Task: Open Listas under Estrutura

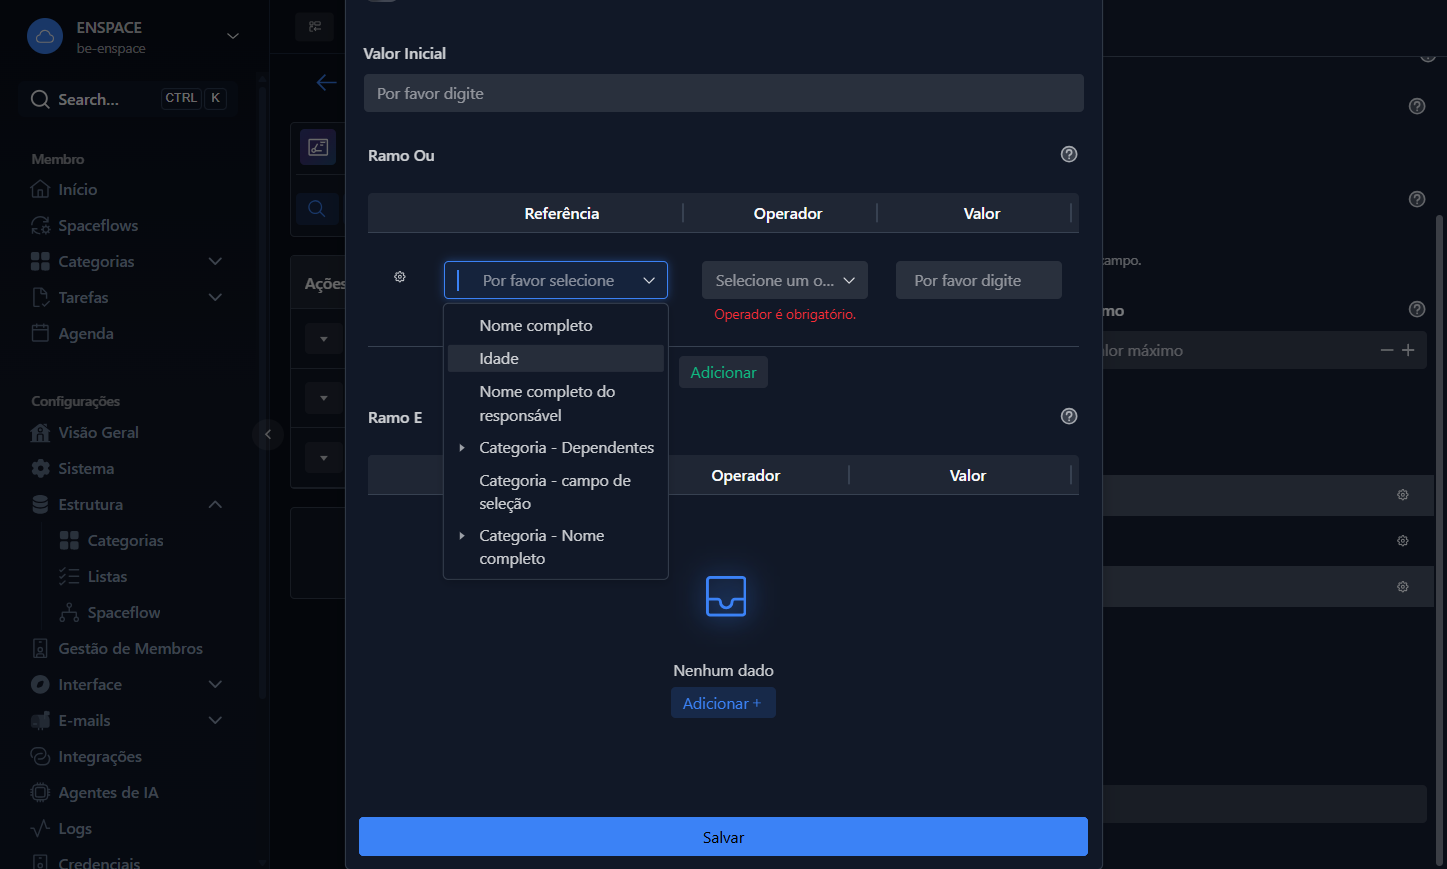Action: pos(107,576)
